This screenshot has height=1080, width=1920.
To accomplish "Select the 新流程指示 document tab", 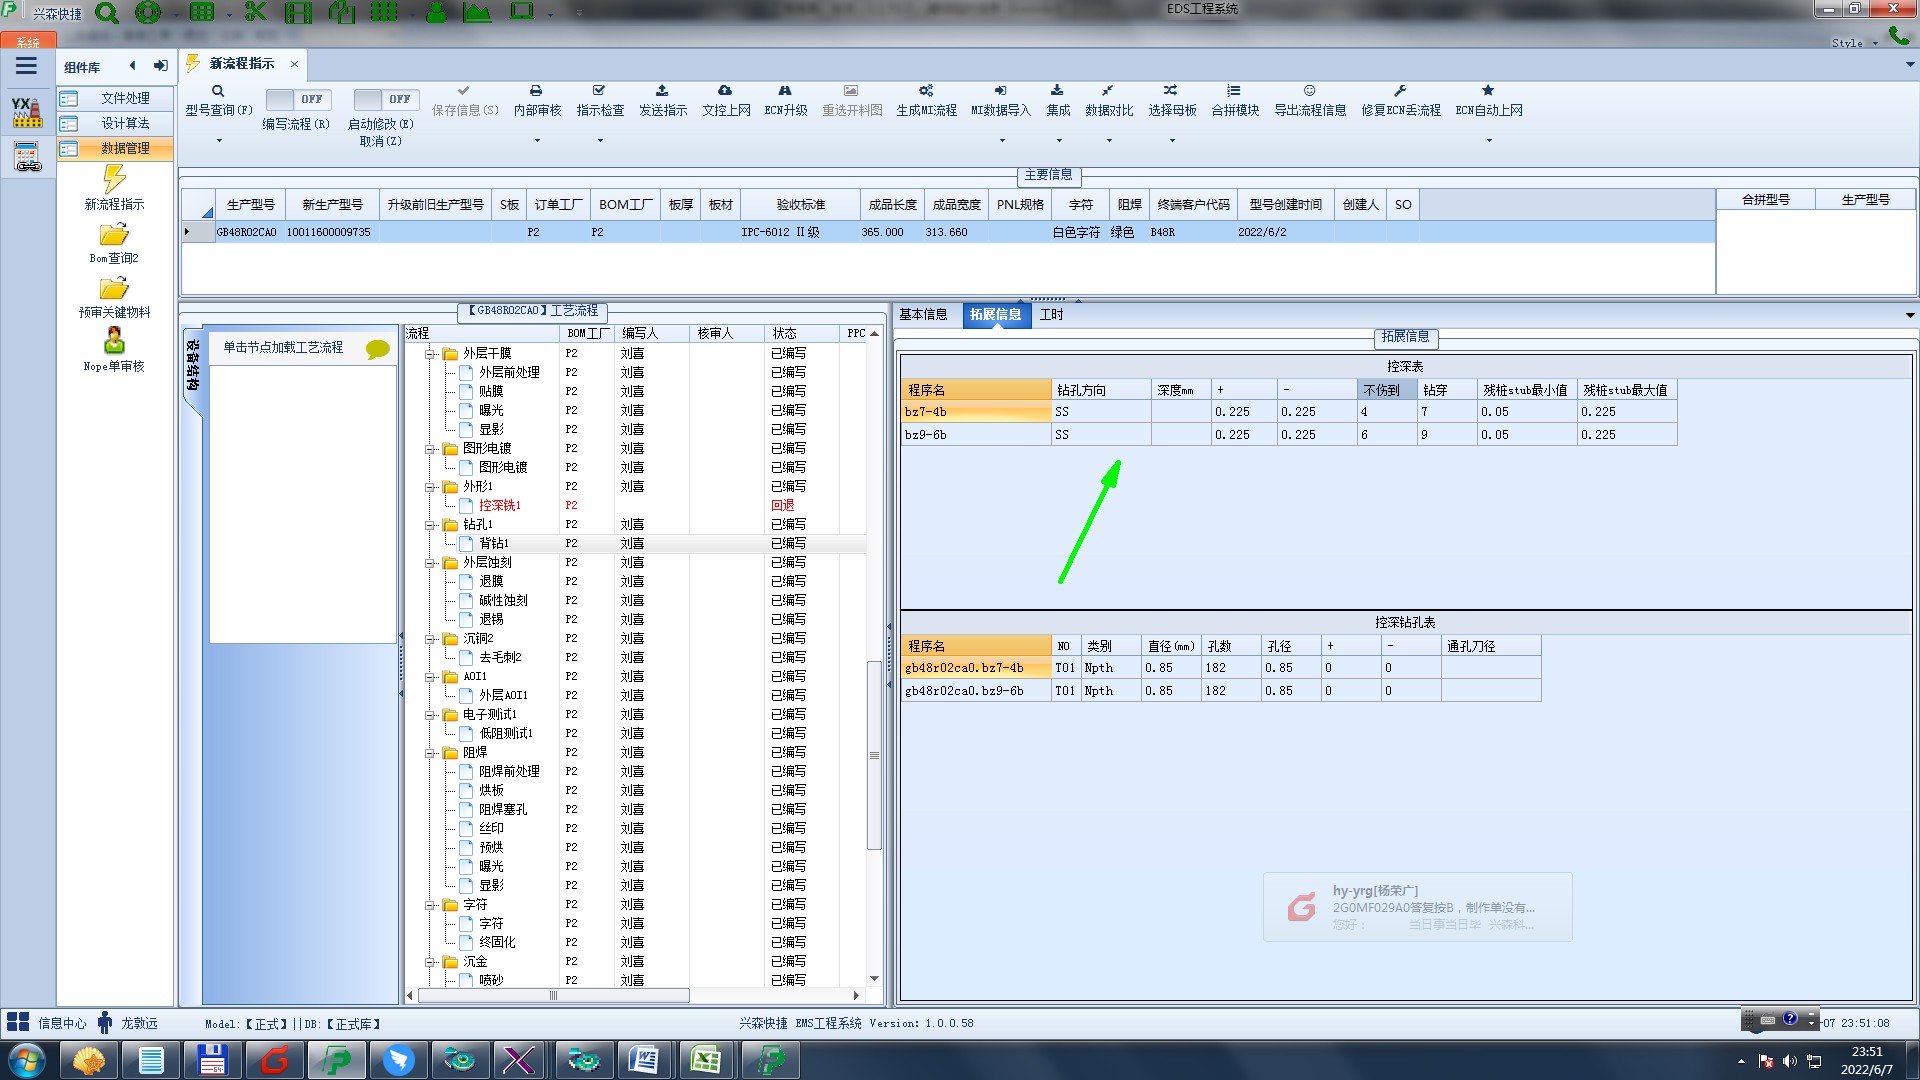I will (x=242, y=64).
